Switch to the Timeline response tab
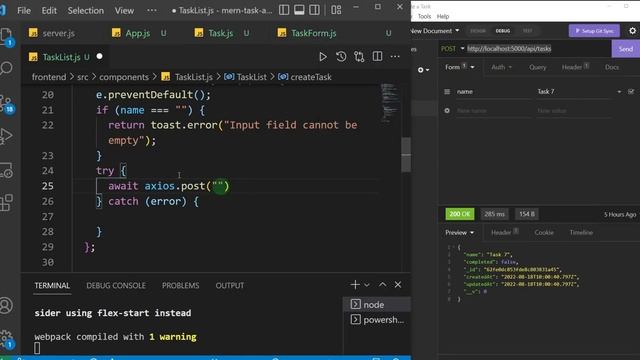 (x=581, y=233)
